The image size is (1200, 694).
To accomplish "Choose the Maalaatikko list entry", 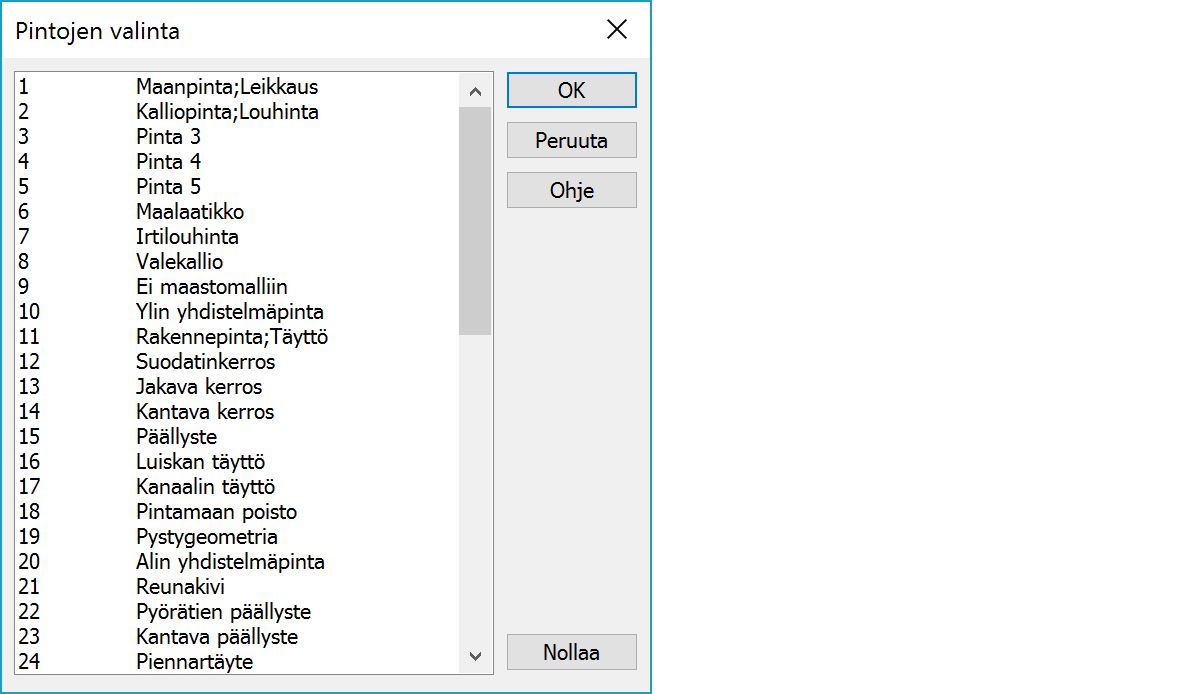I will pyautogui.click(x=190, y=212).
